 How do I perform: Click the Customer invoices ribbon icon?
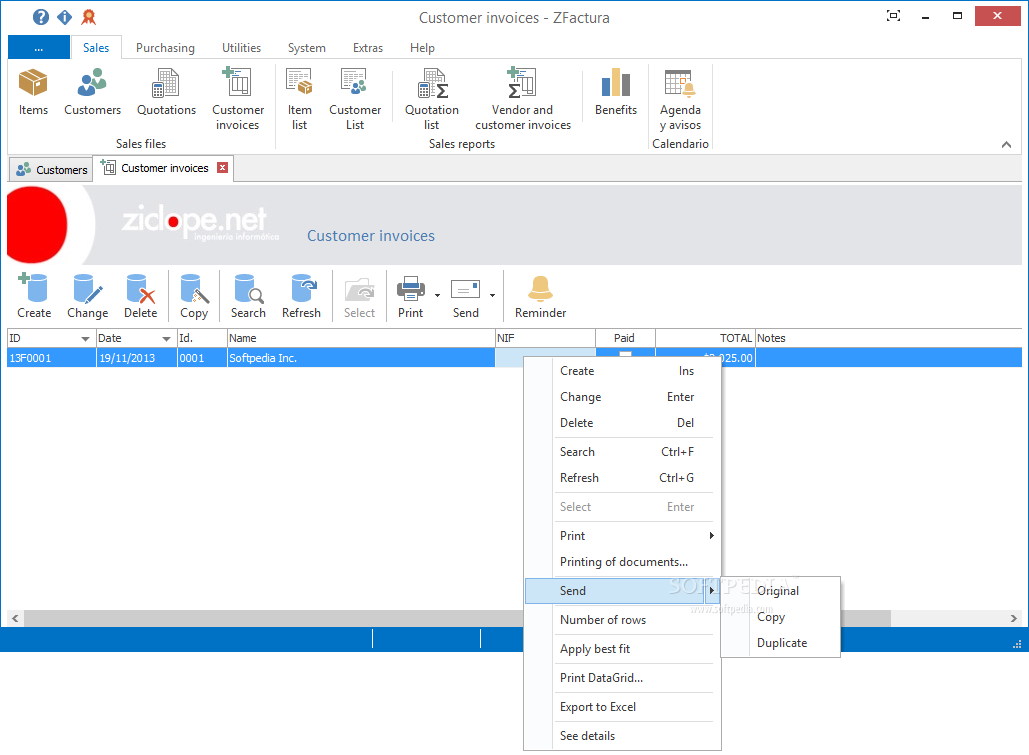[x=238, y=98]
